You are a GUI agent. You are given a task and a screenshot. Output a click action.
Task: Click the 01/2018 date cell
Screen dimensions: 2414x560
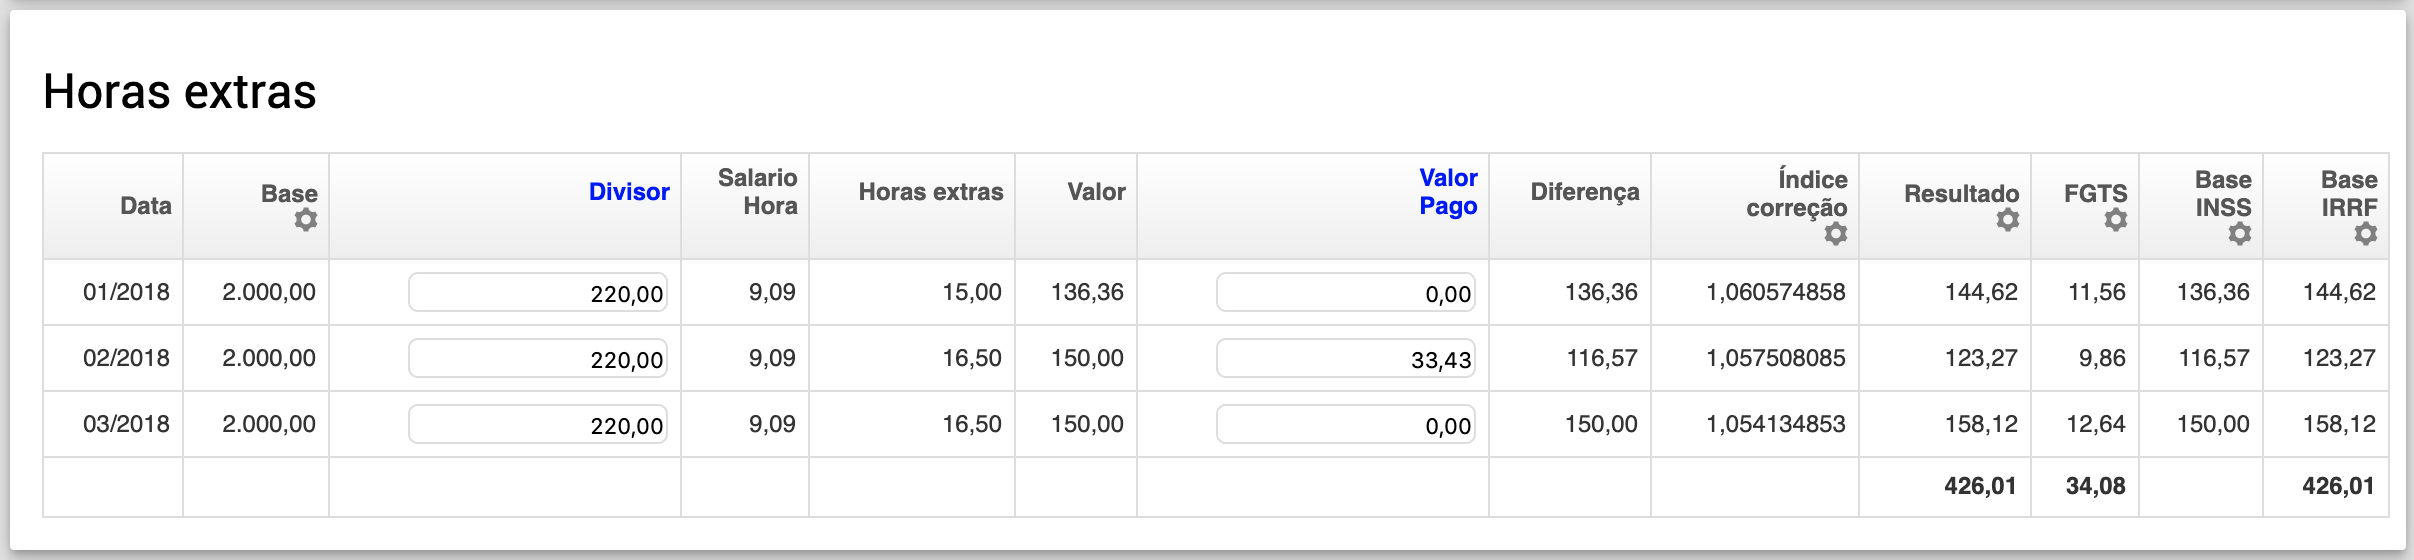(126, 292)
